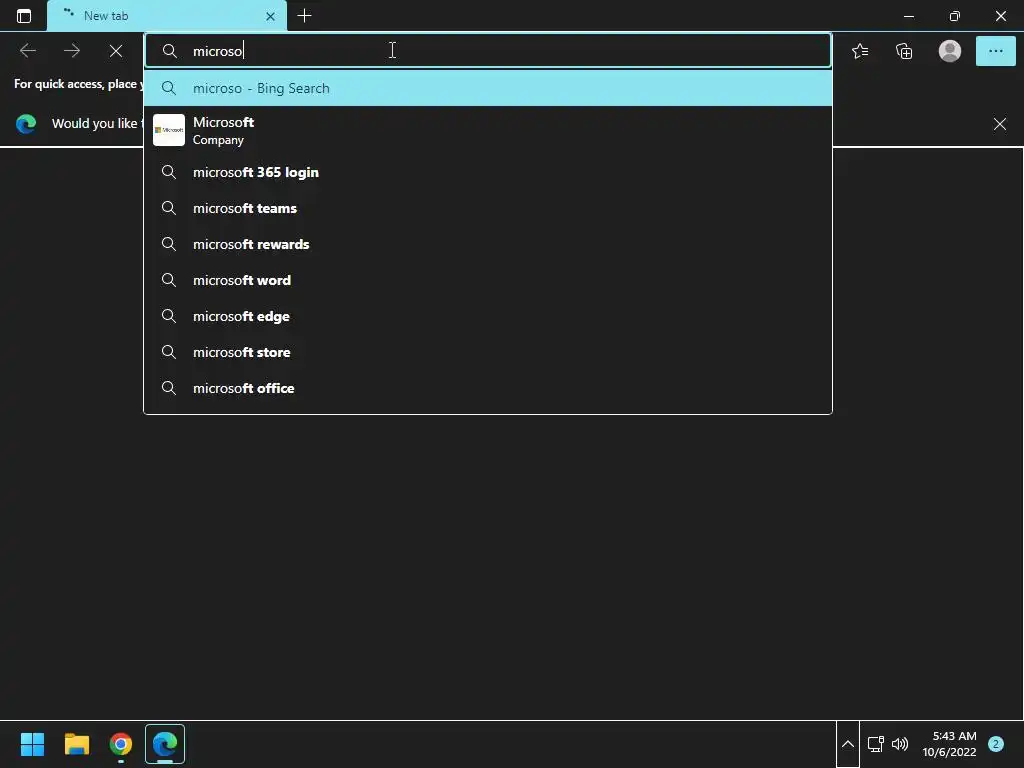Viewport: 1024px width, 768px height.
Task: Select microsoft rewards suggestion
Action: tap(488, 244)
